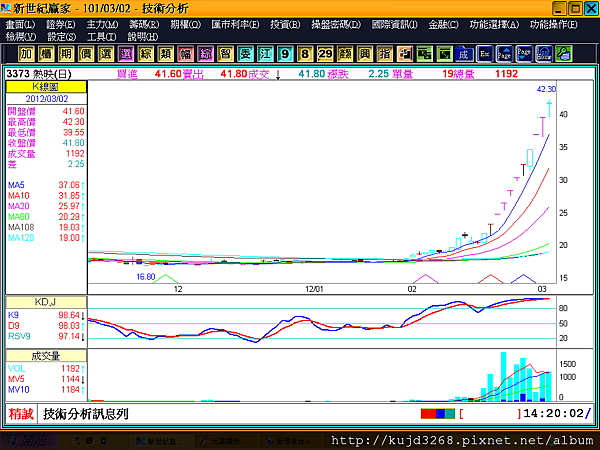Image resolution: width=600 pixels, height=450 pixels.
Task: Select the magenta 選 toolbar icon
Action: coord(126,54)
